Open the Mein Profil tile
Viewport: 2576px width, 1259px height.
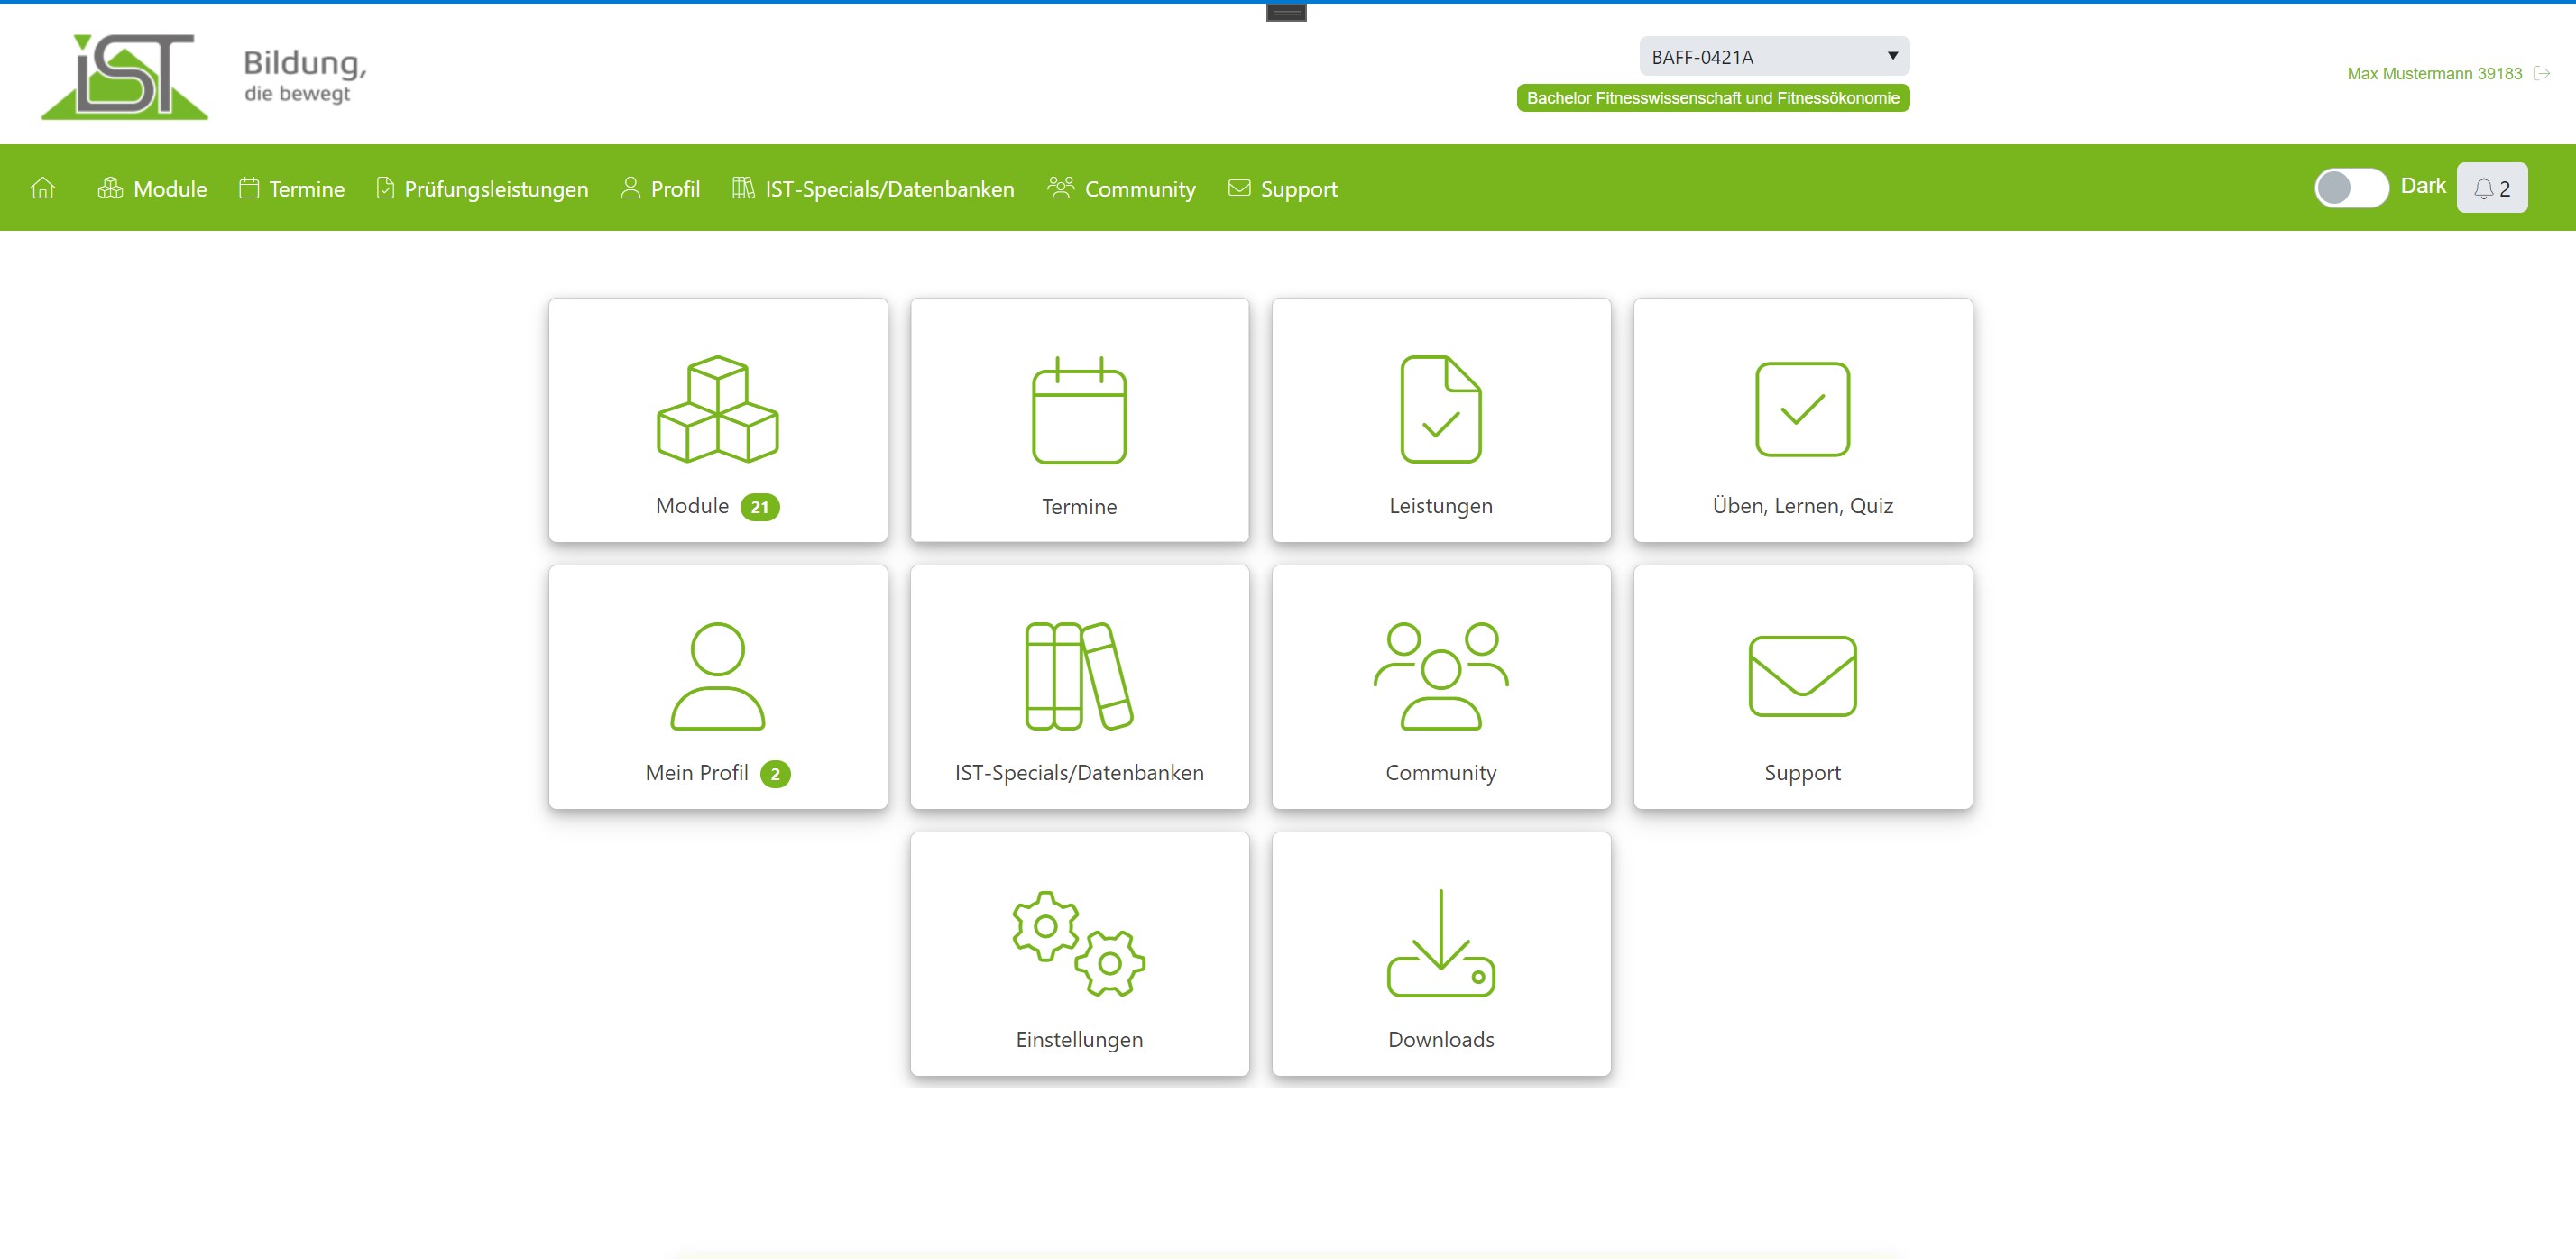click(717, 687)
